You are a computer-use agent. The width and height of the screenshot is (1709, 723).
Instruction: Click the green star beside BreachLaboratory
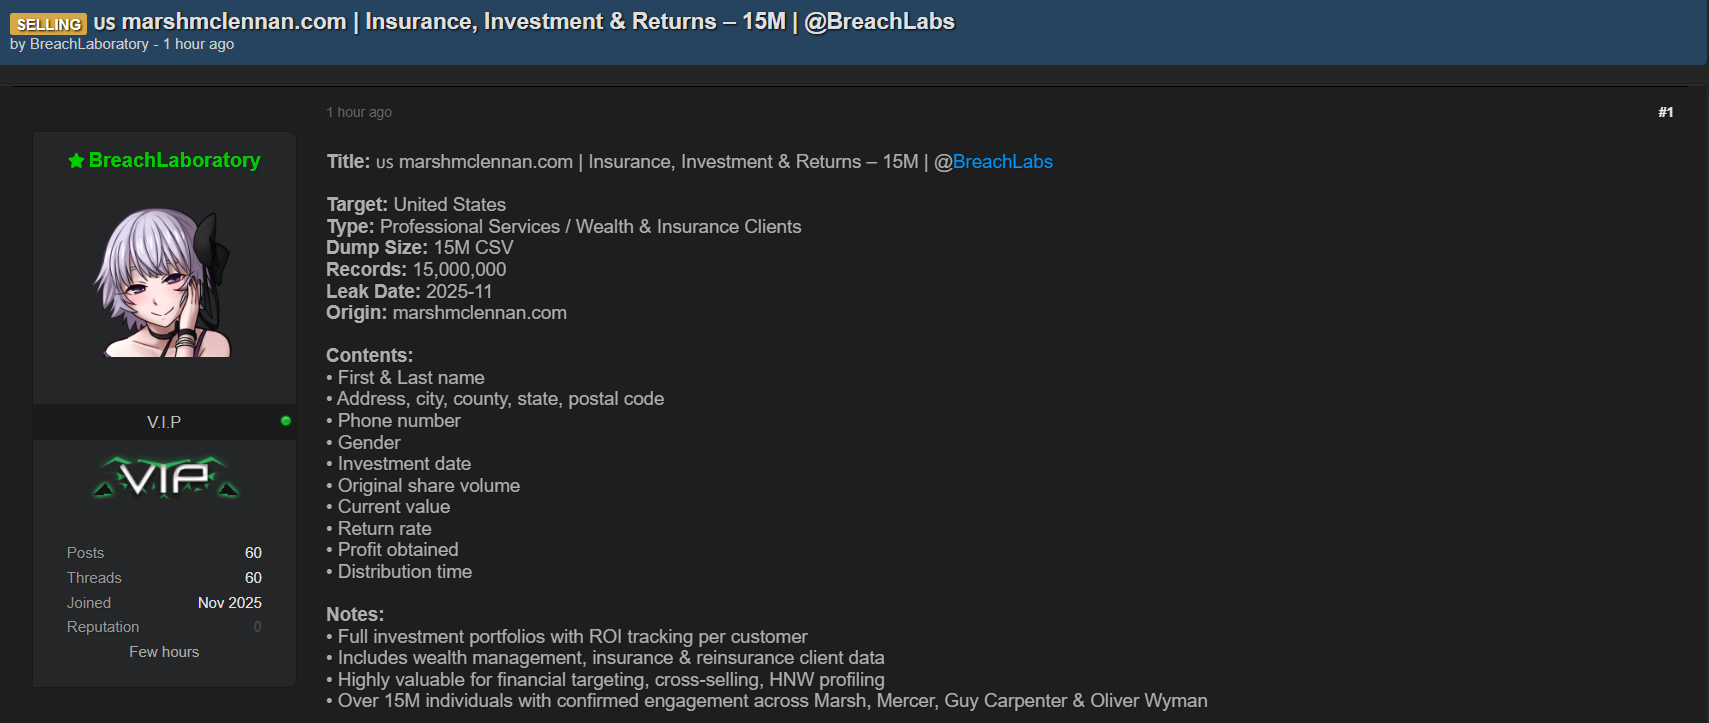(x=76, y=161)
